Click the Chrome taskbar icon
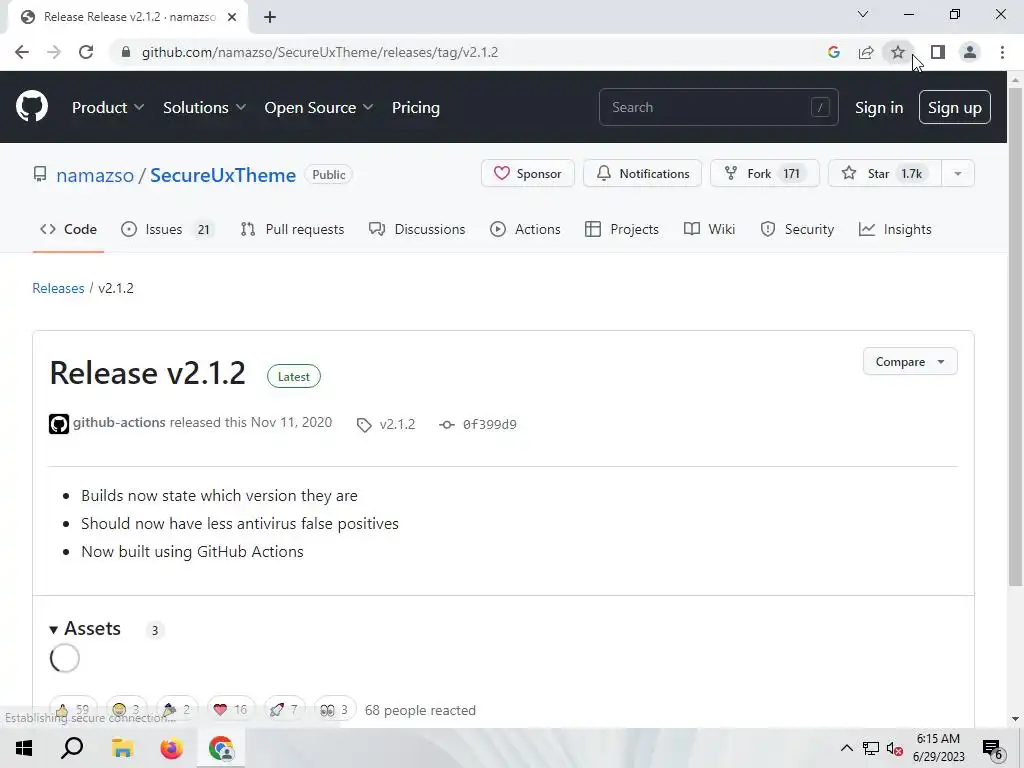1024x768 pixels. [221, 748]
